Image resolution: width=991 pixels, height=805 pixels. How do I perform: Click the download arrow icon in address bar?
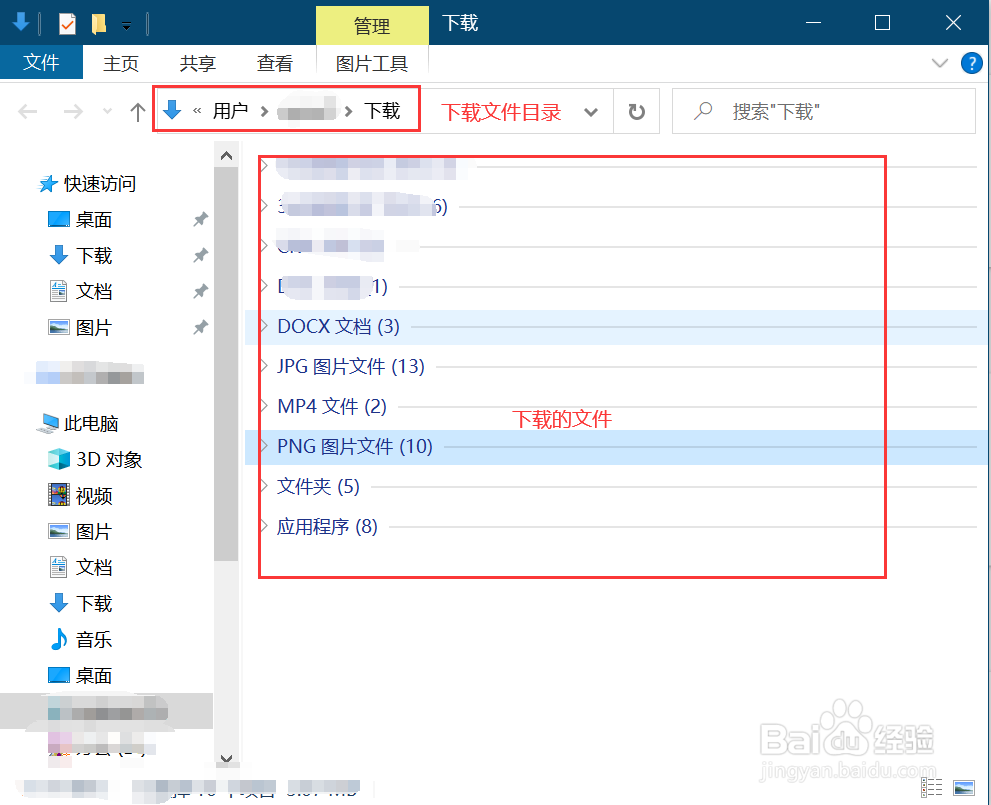click(172, 110)
